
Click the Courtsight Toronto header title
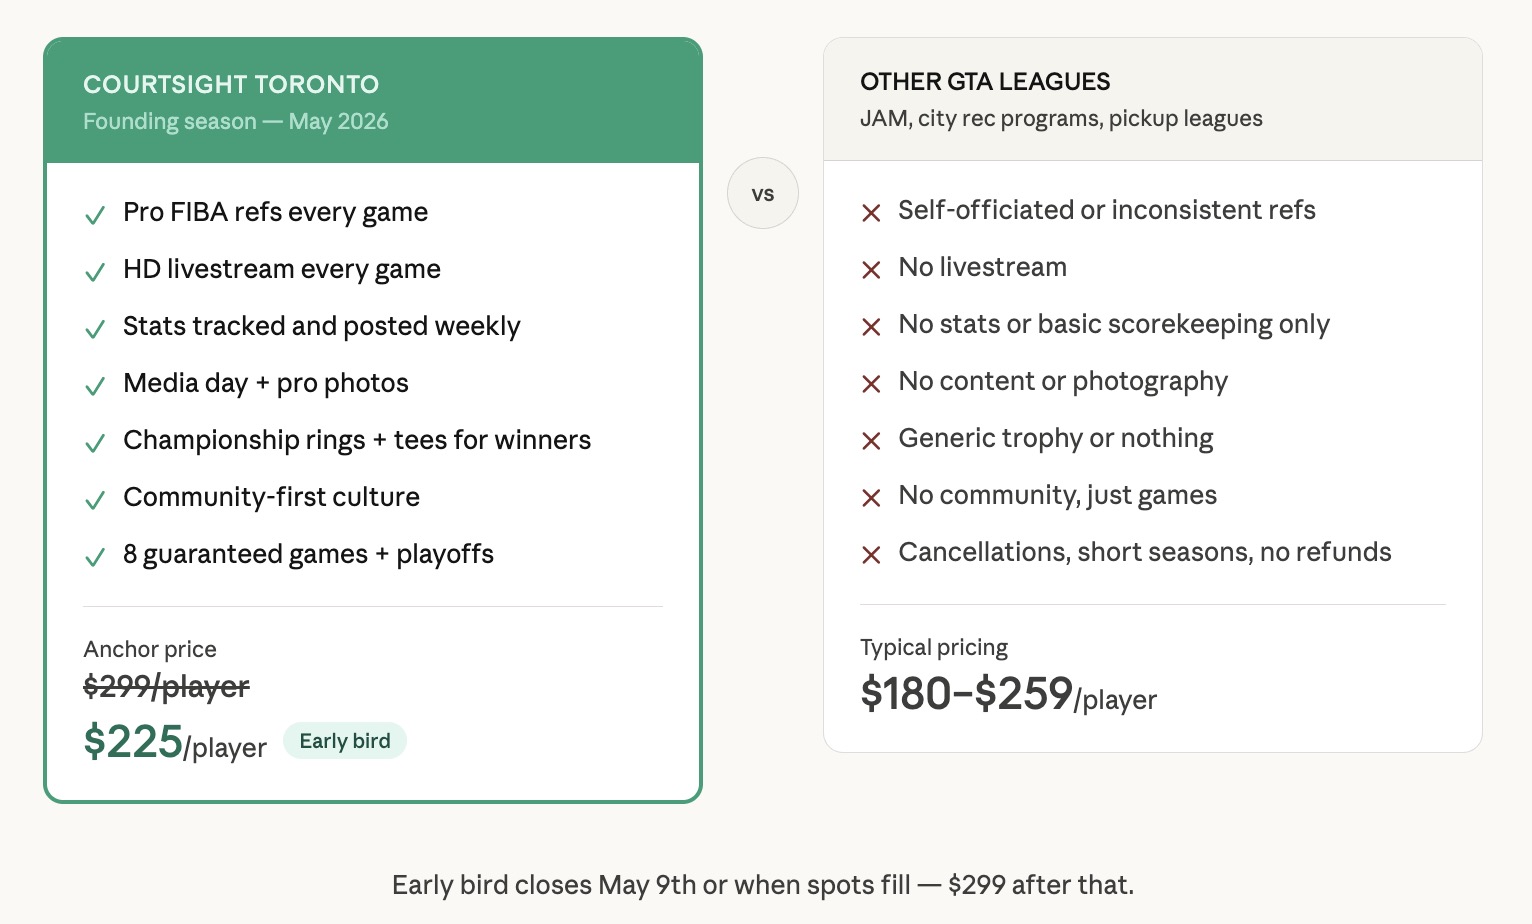(x=231, y=84)
